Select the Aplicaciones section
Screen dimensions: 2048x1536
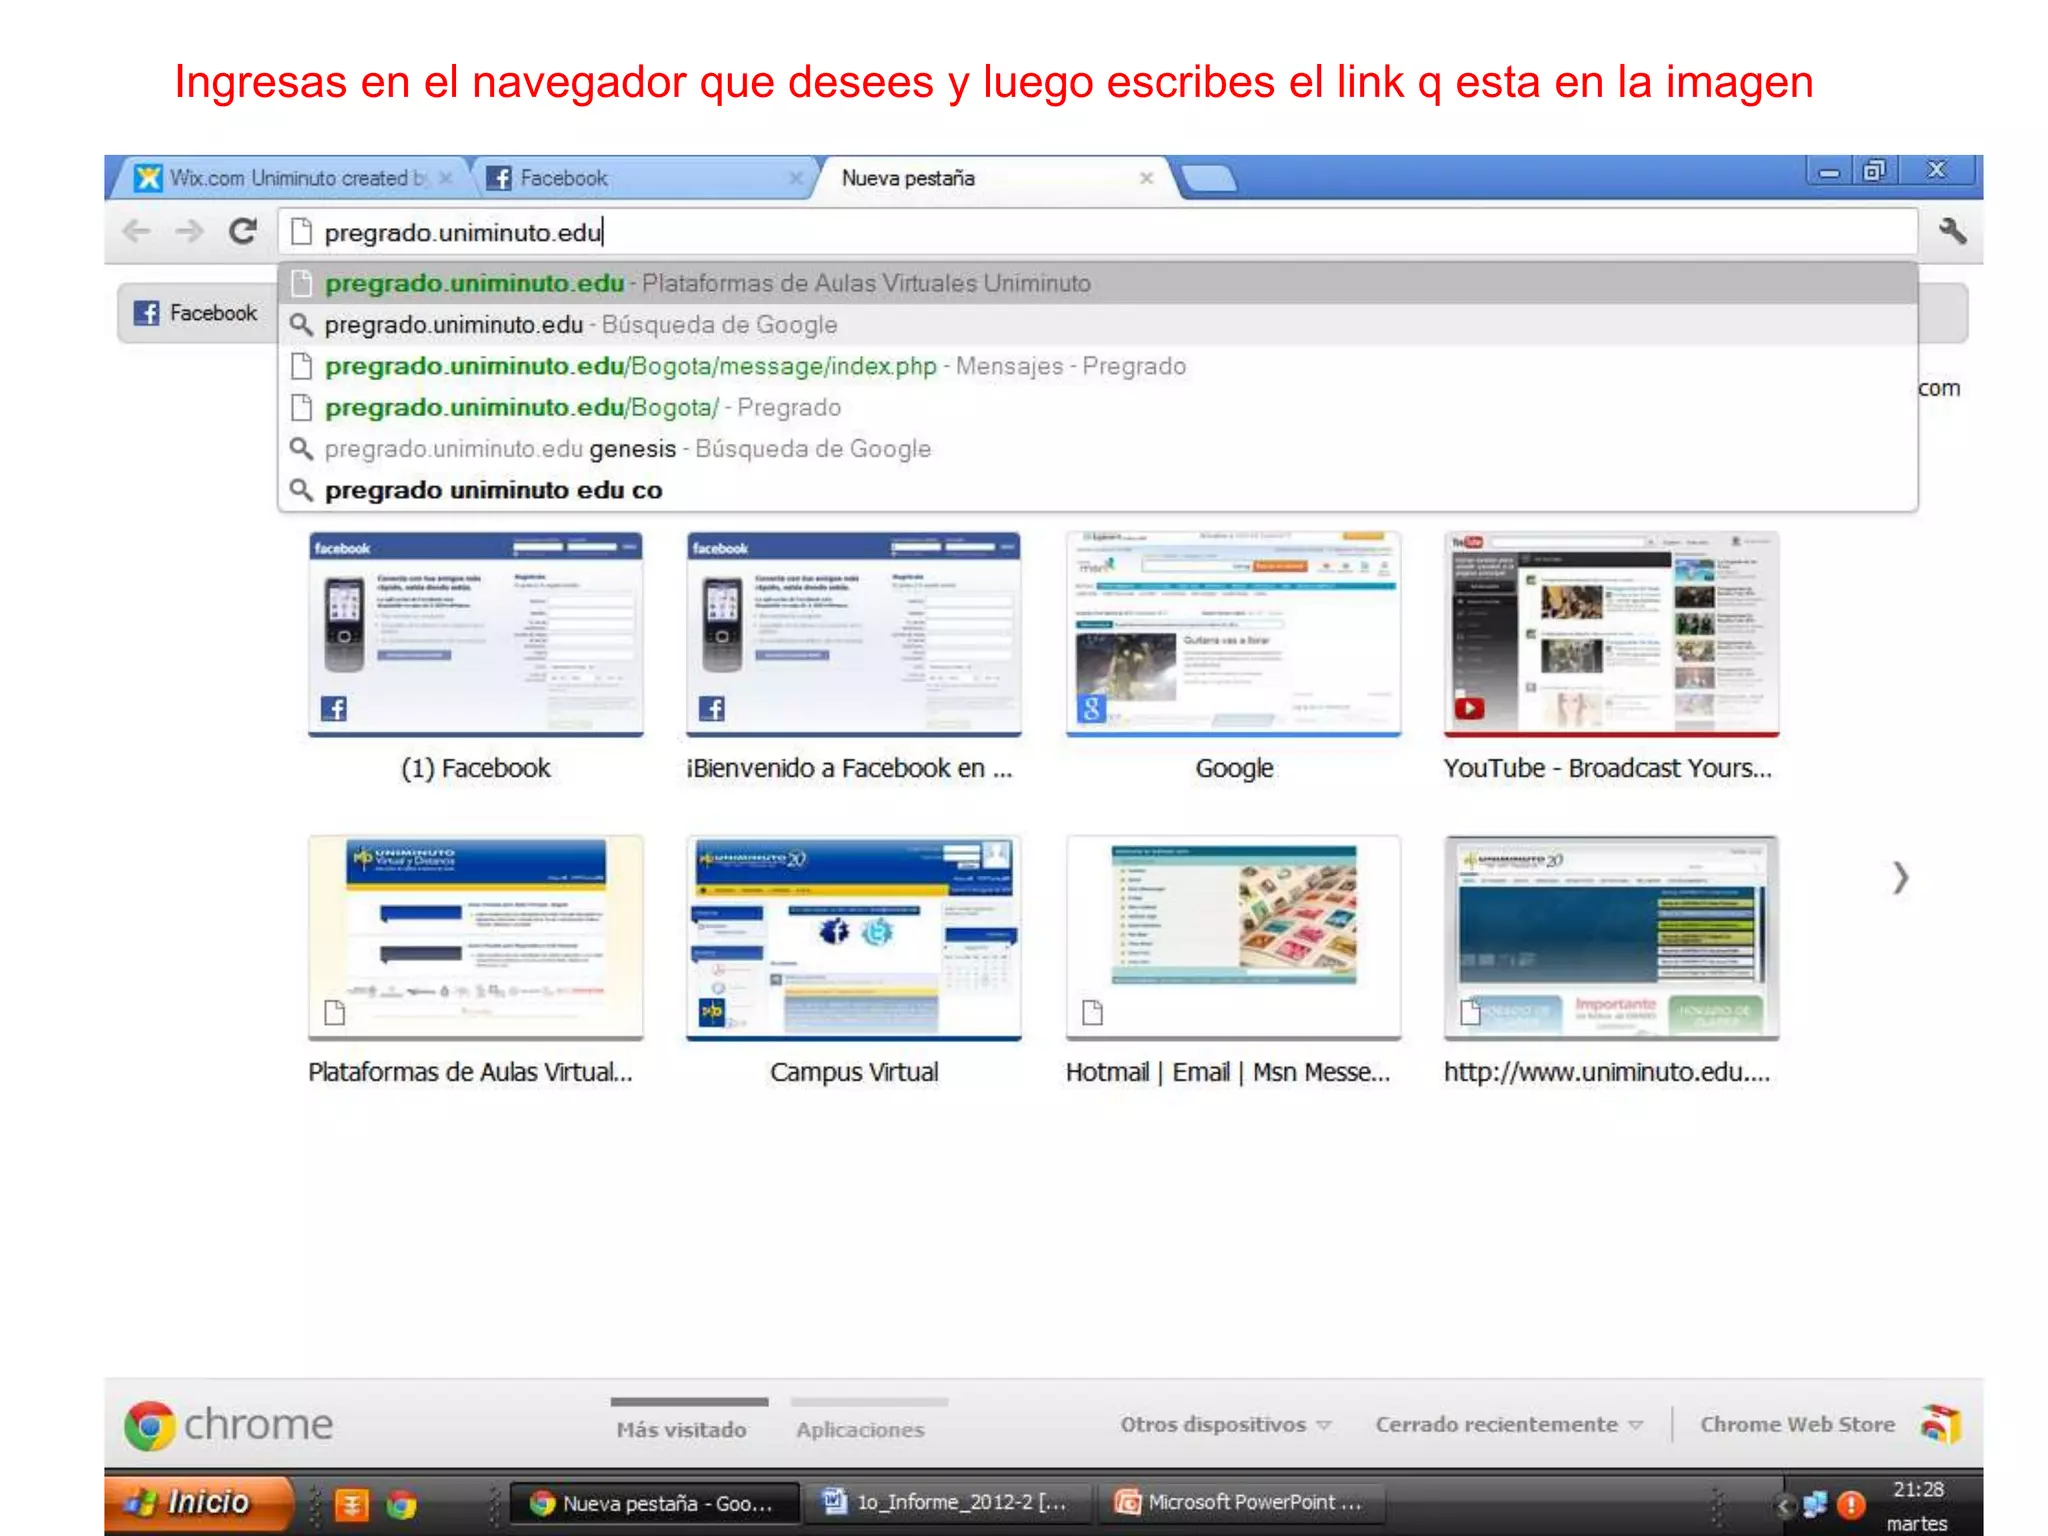(860, 1429)
